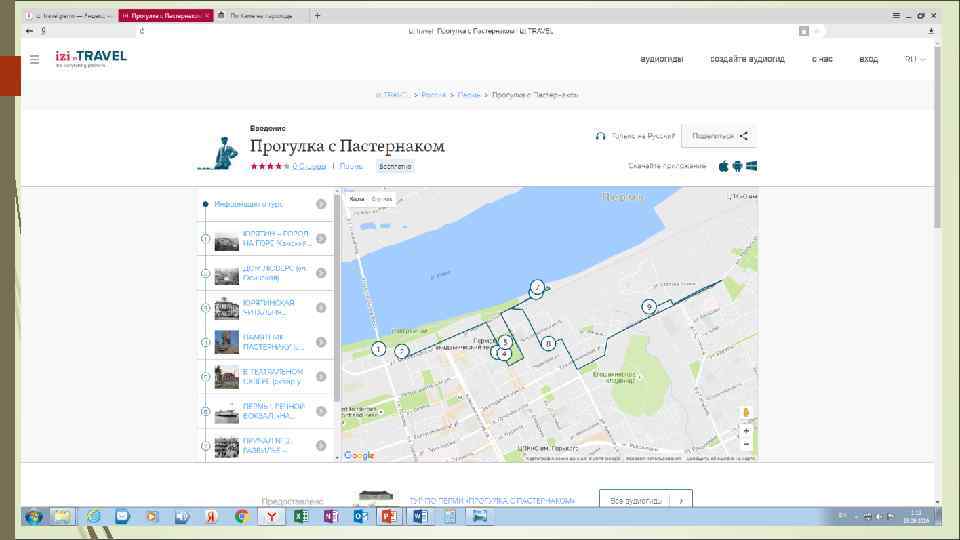Open the hamburger menu beside izi.TRAVEL logo
960x540 pixels.
click(x=34, y=59)
